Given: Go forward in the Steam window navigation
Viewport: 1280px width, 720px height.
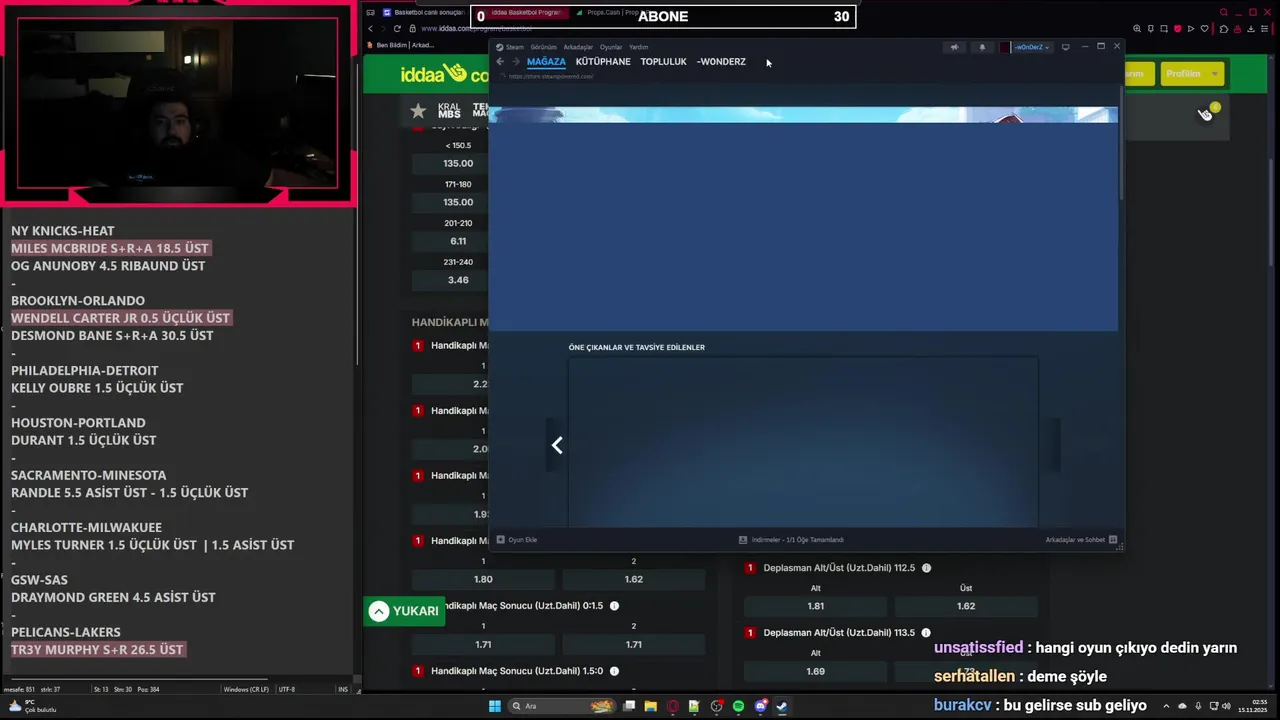Looking at the screenshot, I should (516, 62).
